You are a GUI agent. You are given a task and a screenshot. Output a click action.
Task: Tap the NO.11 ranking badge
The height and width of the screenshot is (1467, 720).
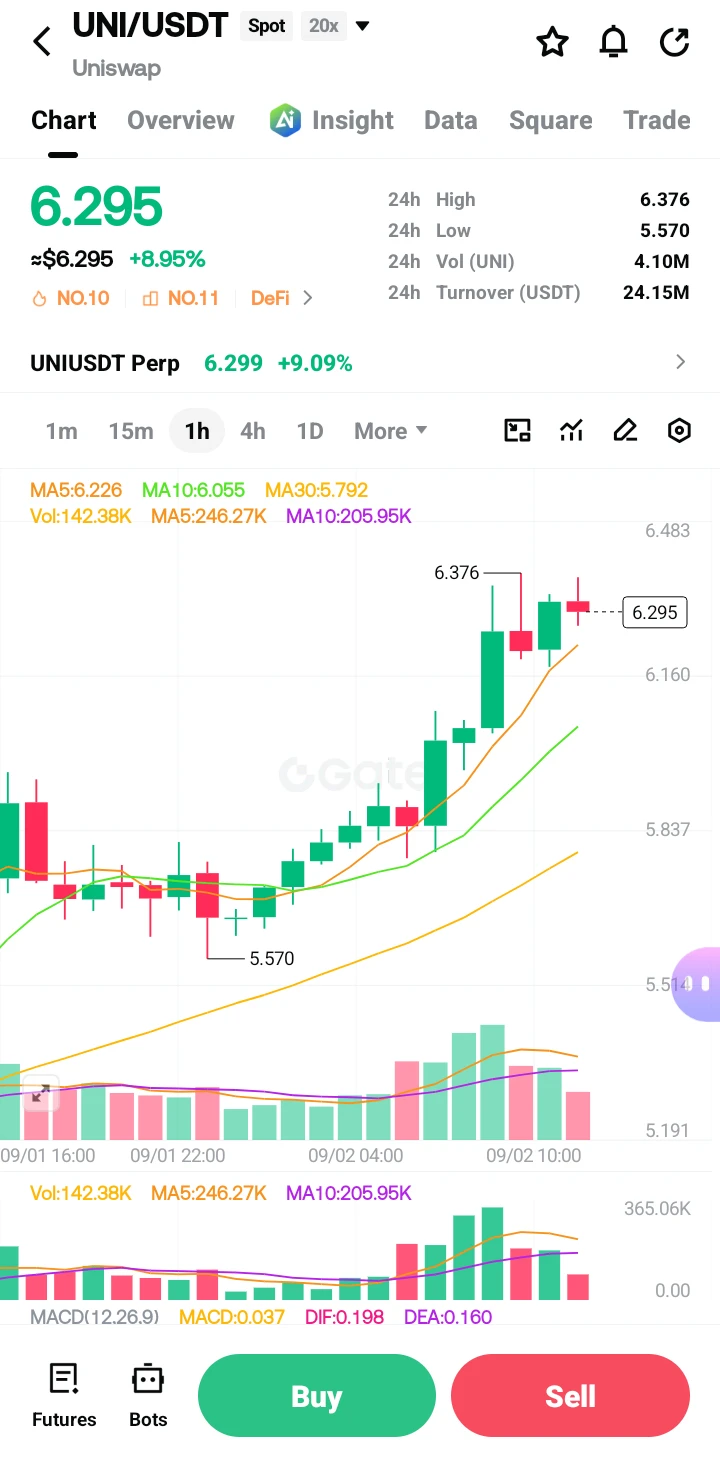pos(181,298)
